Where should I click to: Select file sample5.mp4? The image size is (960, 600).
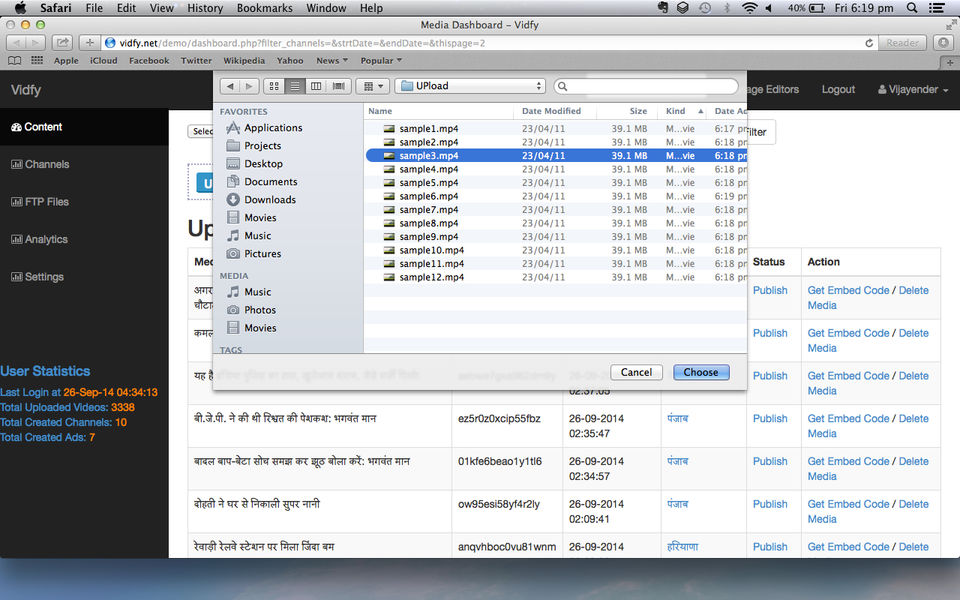[556, 182]
